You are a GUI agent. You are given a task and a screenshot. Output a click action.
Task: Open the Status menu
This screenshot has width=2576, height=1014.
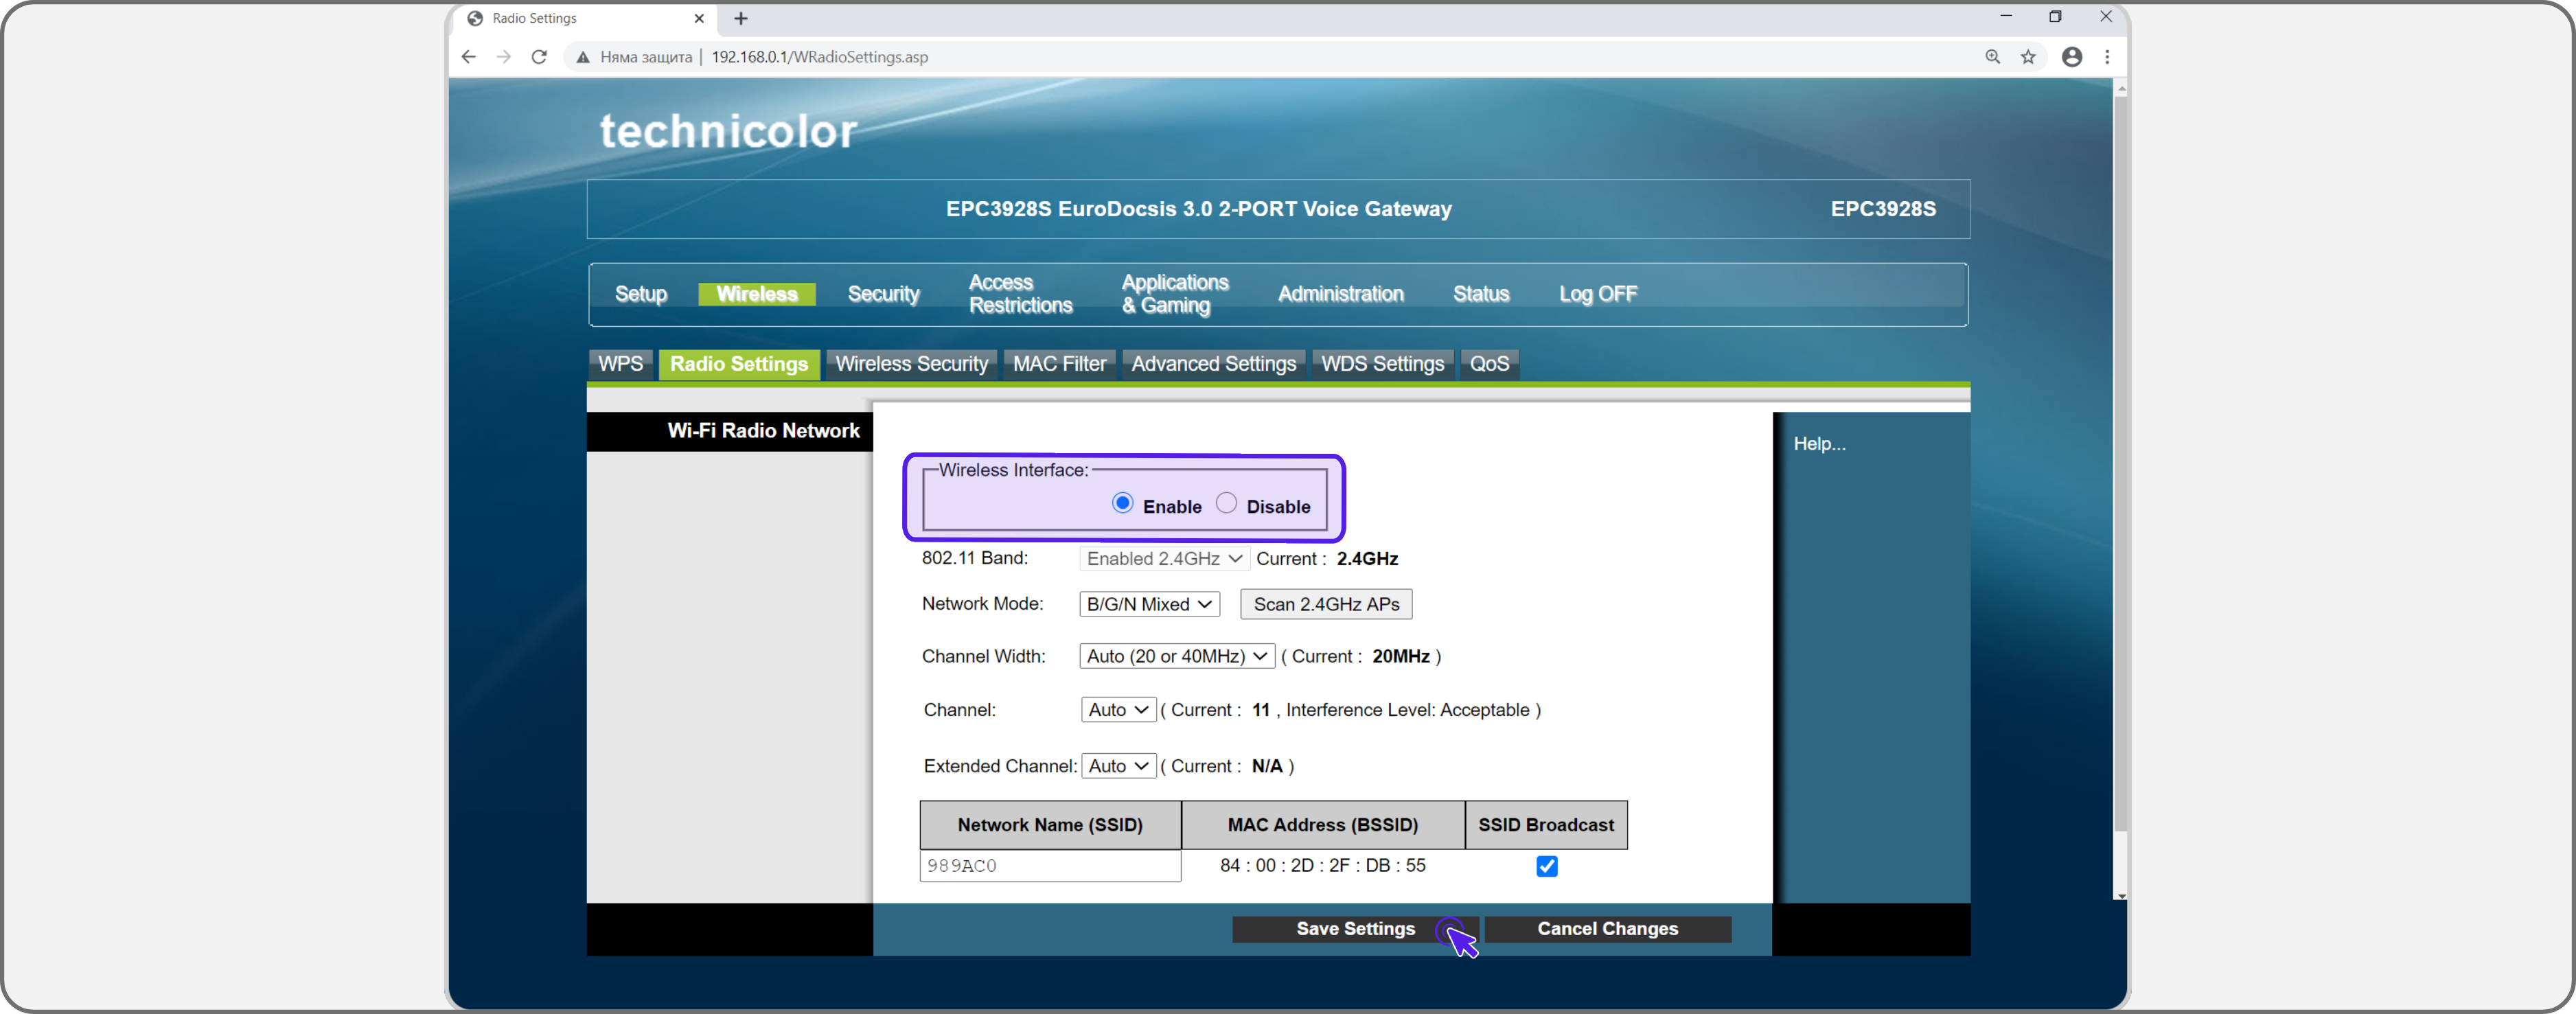coord(1480,294)
